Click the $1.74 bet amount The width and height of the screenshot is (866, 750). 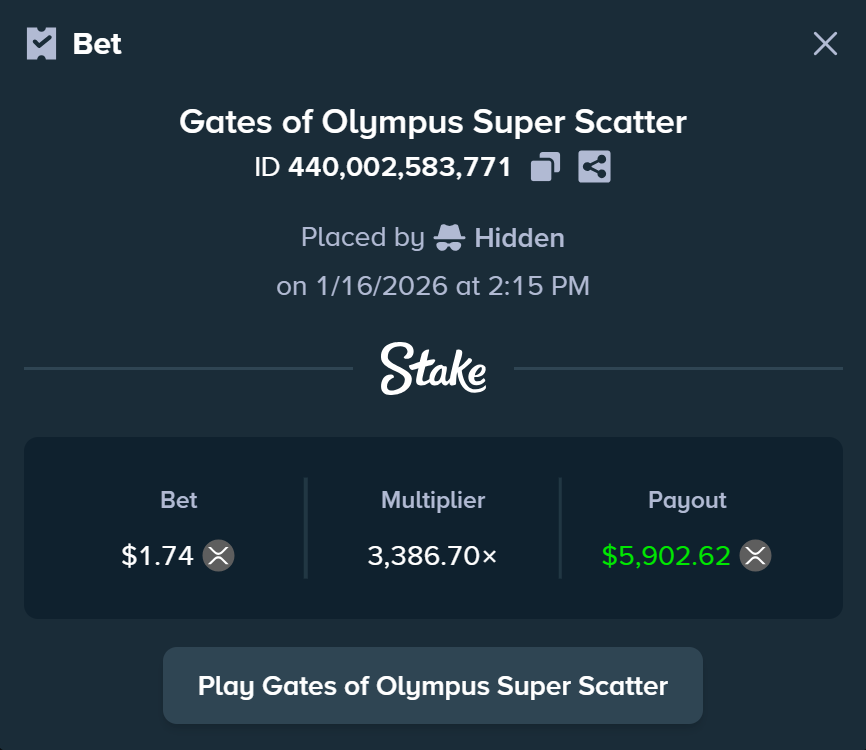[158, 556]
